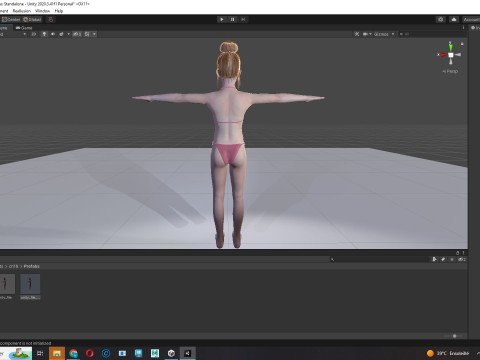Toggle scene effects icon
The image size is (480, 360).
61,34
